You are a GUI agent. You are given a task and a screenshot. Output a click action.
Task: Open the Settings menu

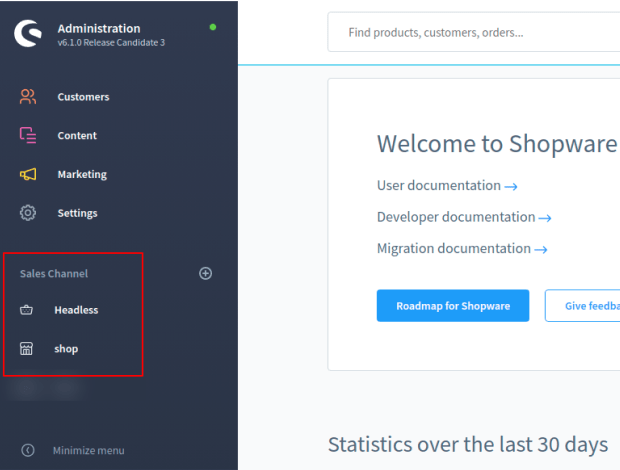(x=77, y=213)
